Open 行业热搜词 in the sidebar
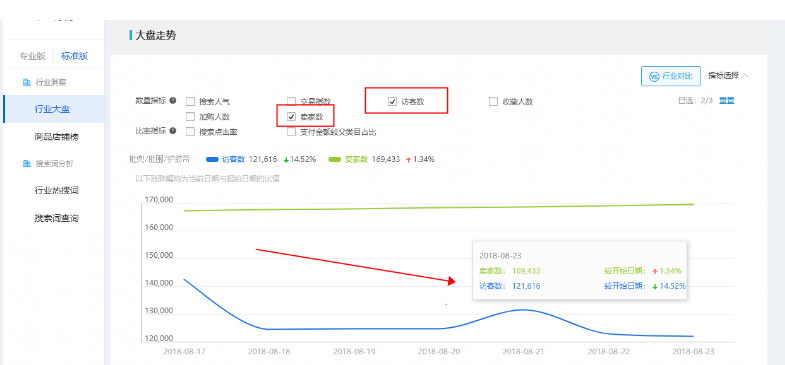 tap(57, 190)
